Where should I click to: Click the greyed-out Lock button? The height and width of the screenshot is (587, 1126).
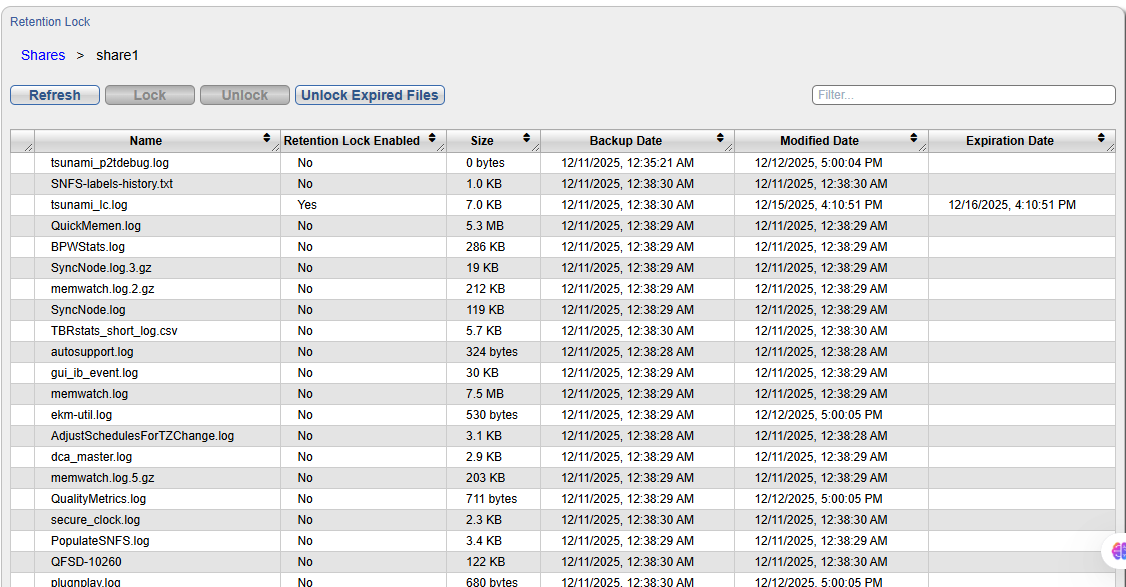150,95
